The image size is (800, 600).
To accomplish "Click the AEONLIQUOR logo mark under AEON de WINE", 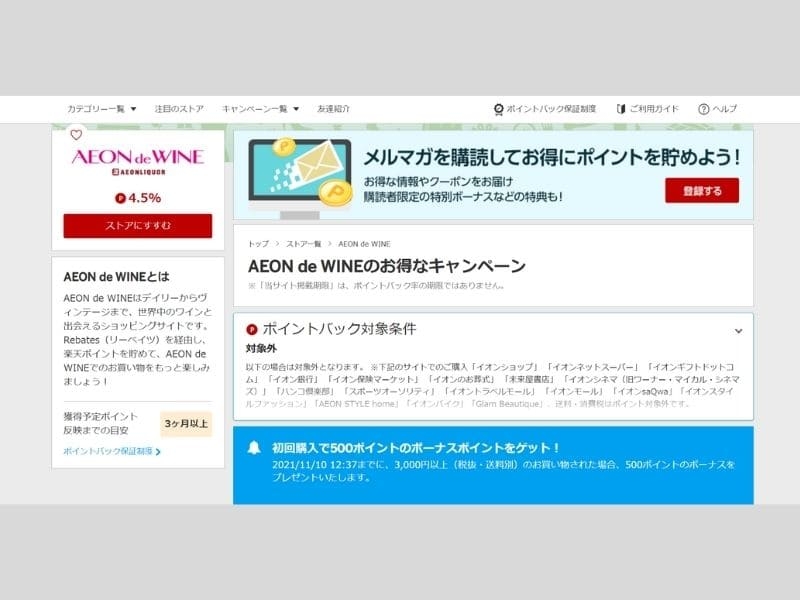I will click(138, 173).
